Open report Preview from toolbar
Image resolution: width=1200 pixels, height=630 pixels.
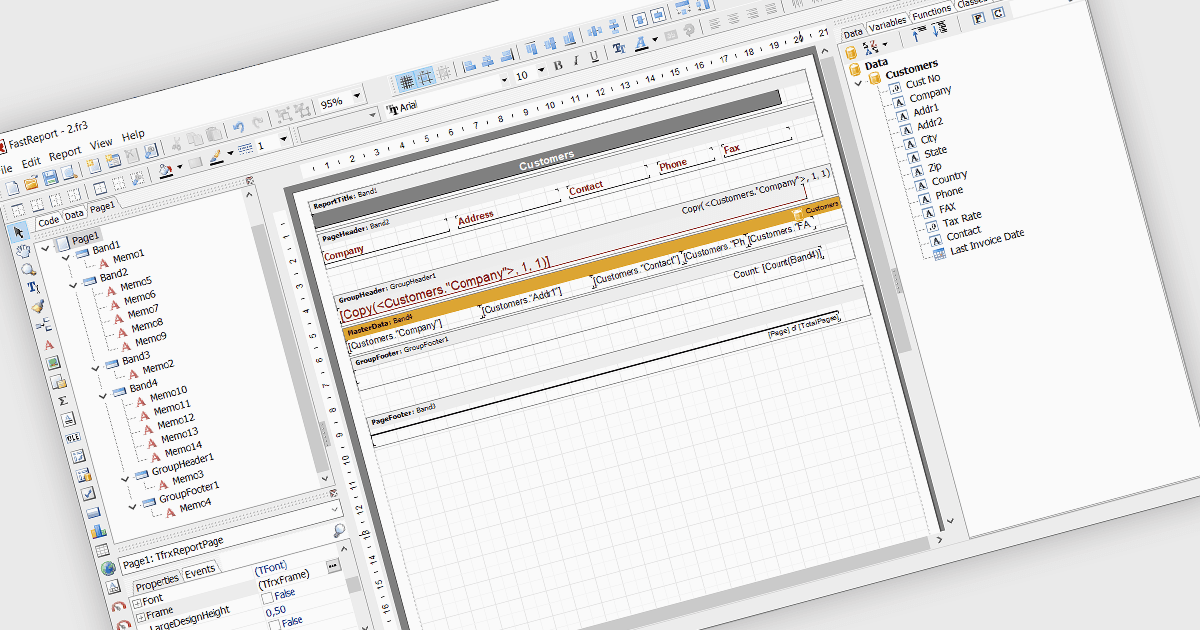67,174
